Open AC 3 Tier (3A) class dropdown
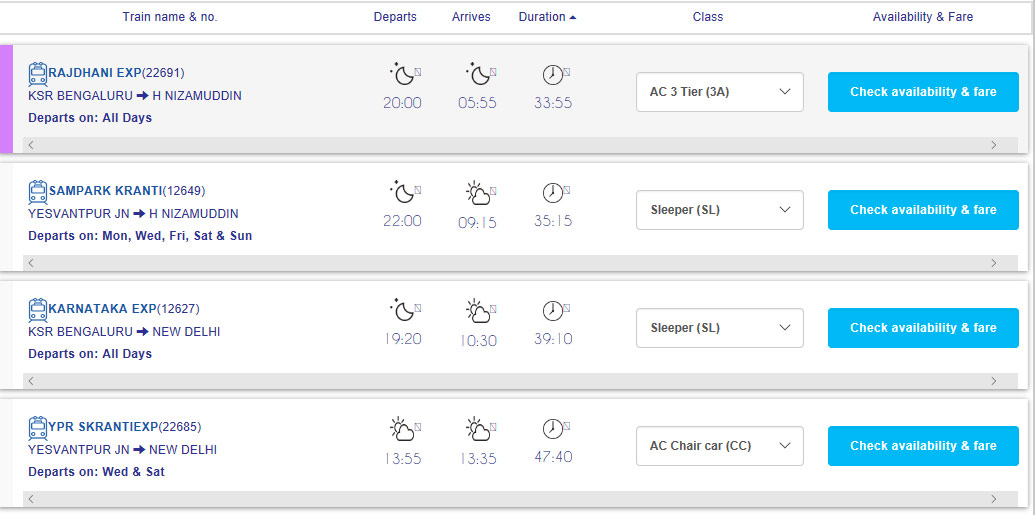 [x=720, y=92]
